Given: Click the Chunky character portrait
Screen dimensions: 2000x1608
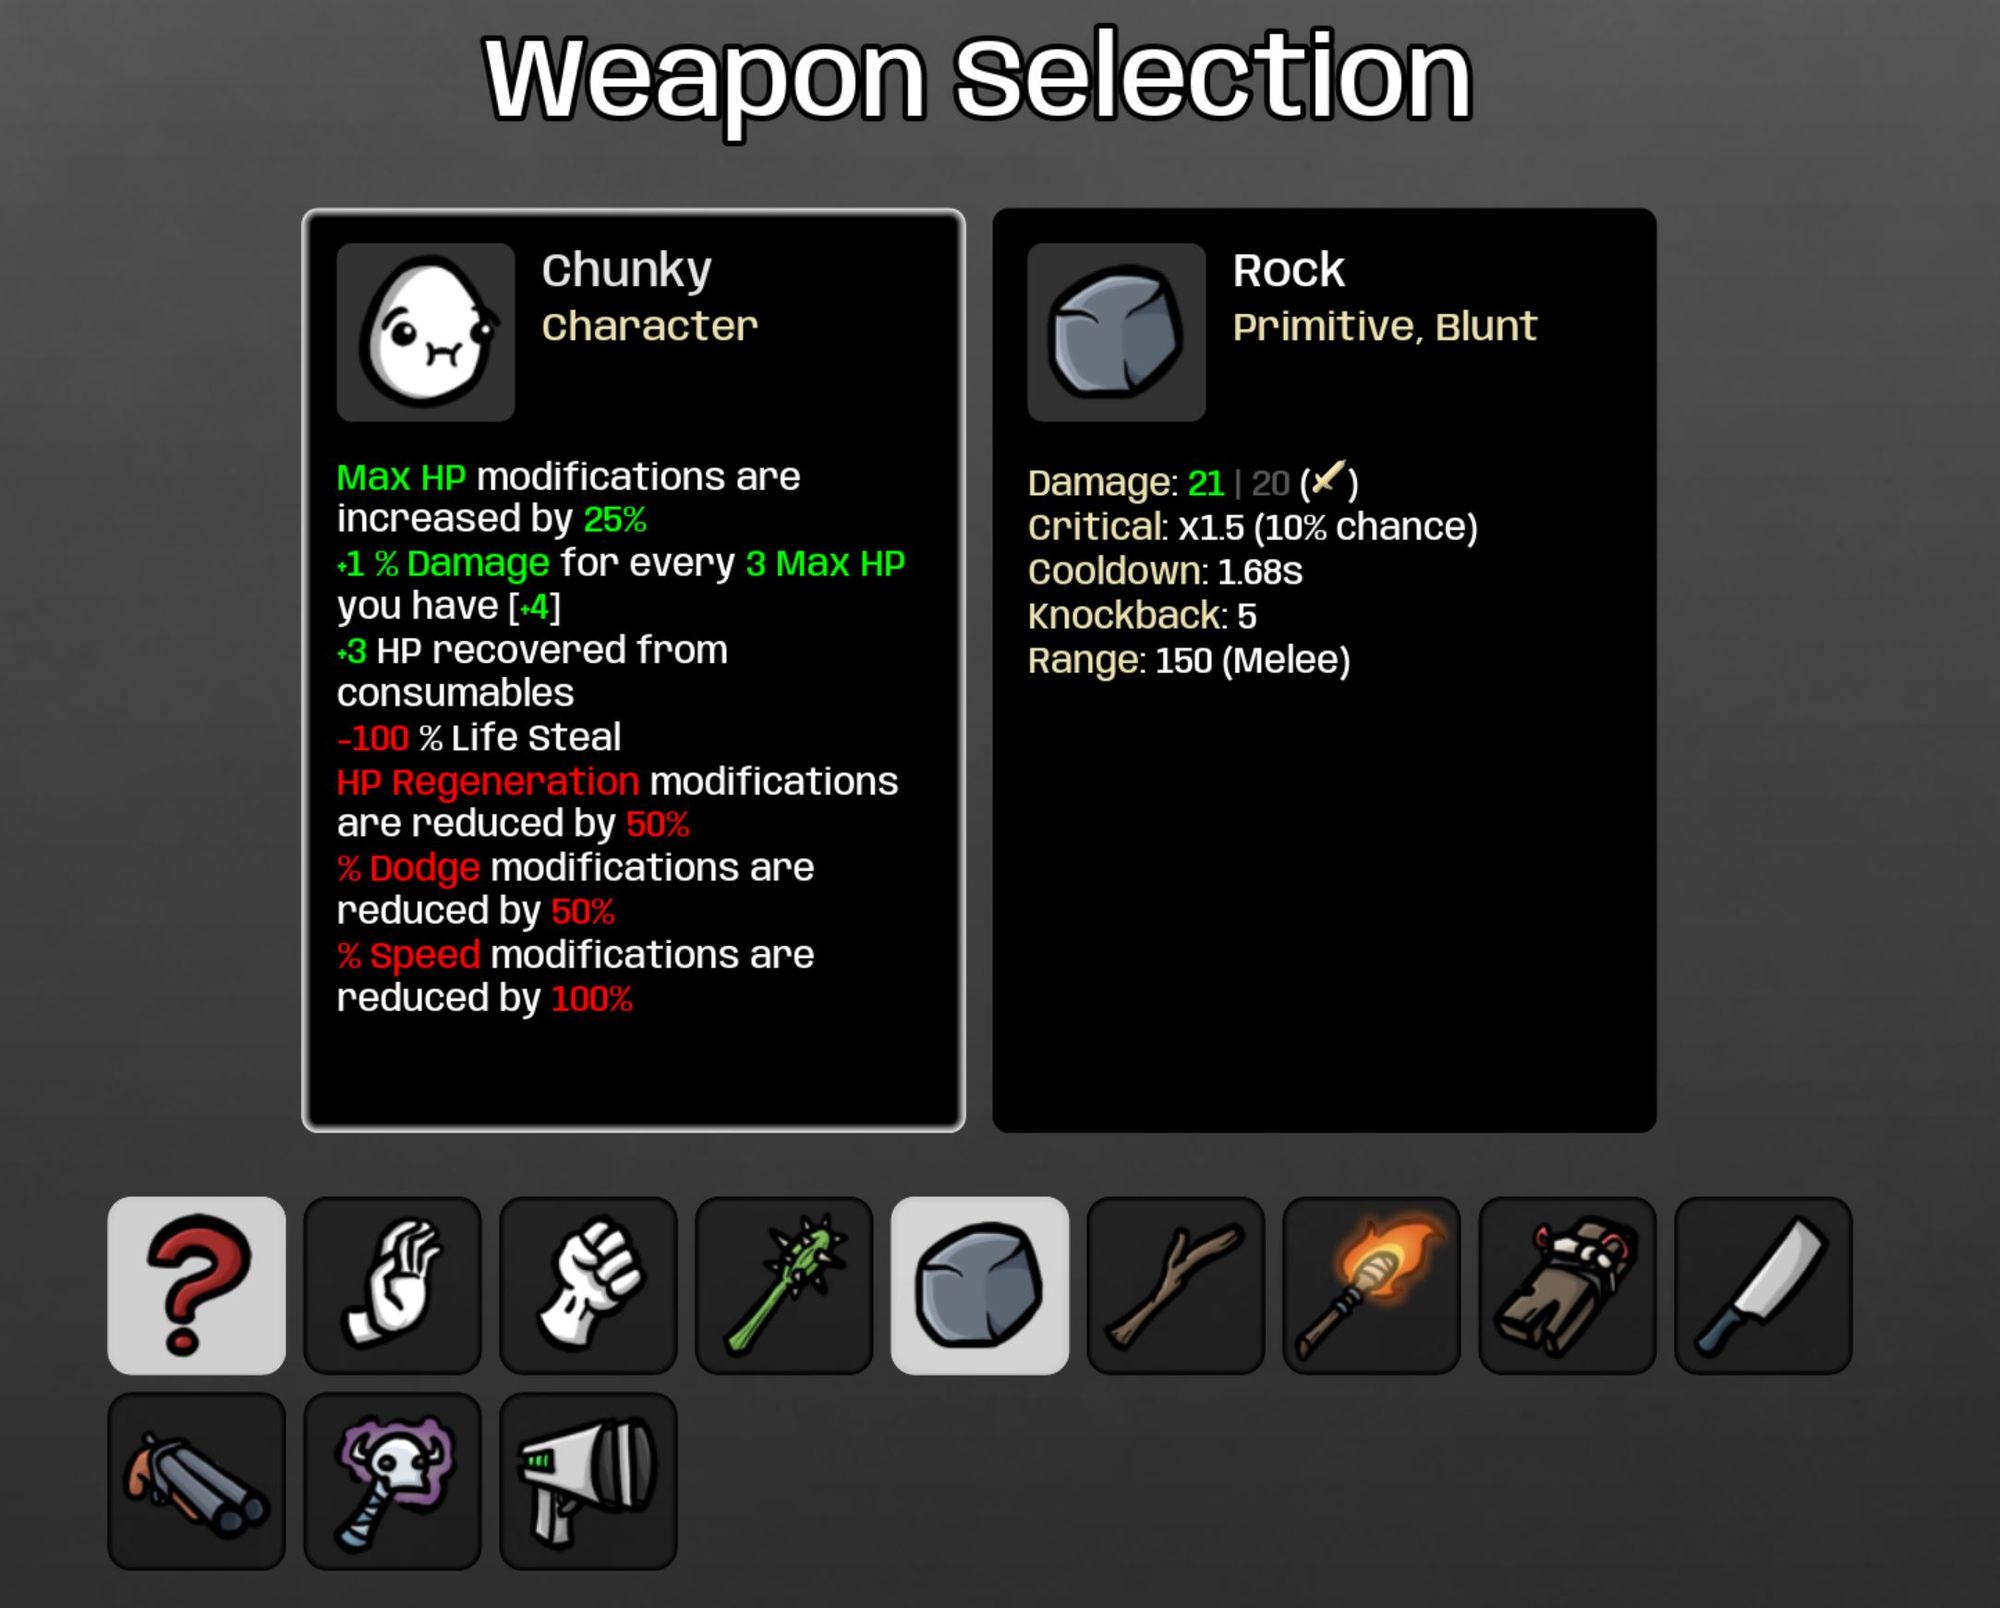Looking at the screenshot, I should [426, 332].
